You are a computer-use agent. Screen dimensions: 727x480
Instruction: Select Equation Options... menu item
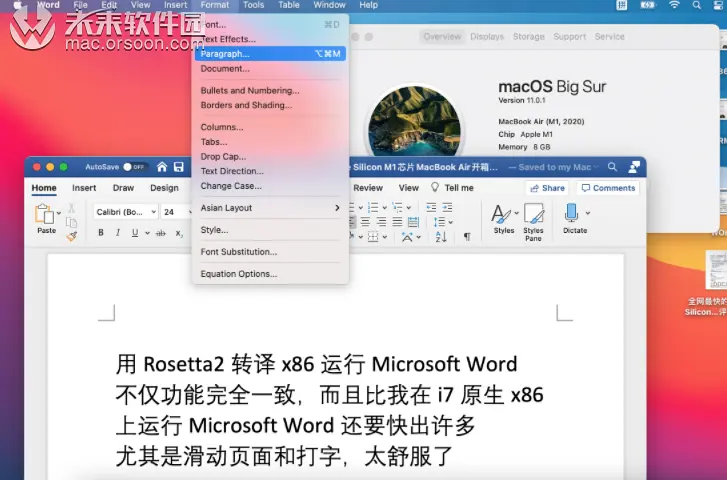(270, 274)
